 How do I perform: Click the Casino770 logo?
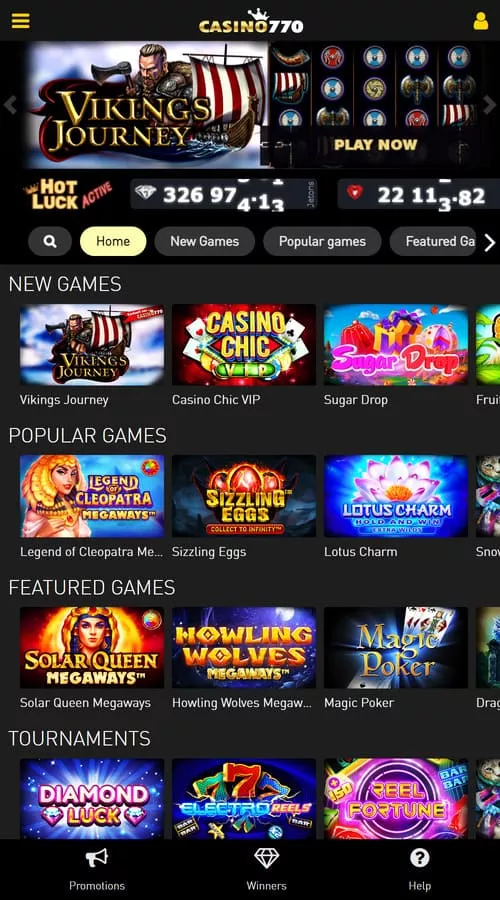click(251, 22)
